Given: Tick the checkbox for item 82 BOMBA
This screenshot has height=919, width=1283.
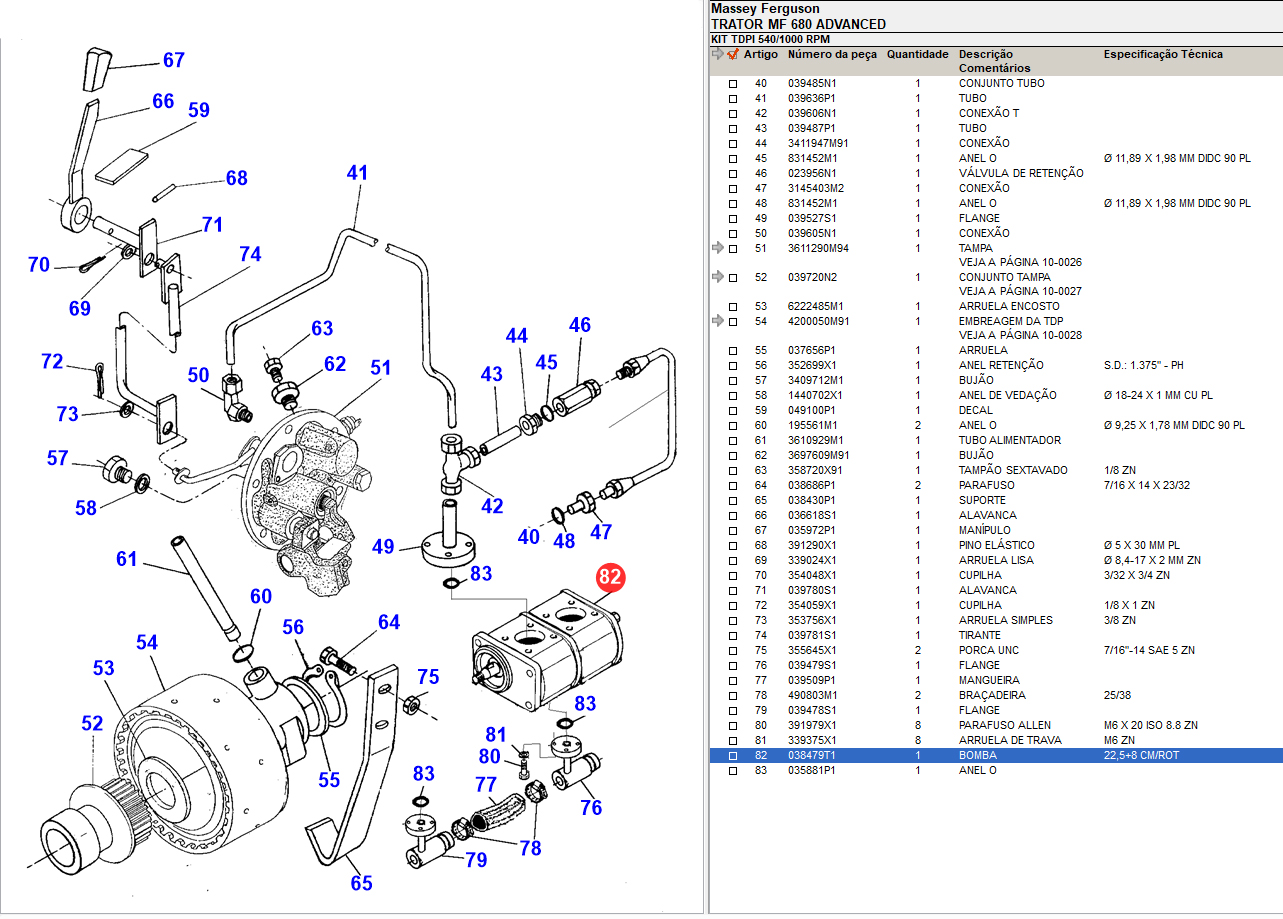Looking at the screenshot, I should click(733, 756).
